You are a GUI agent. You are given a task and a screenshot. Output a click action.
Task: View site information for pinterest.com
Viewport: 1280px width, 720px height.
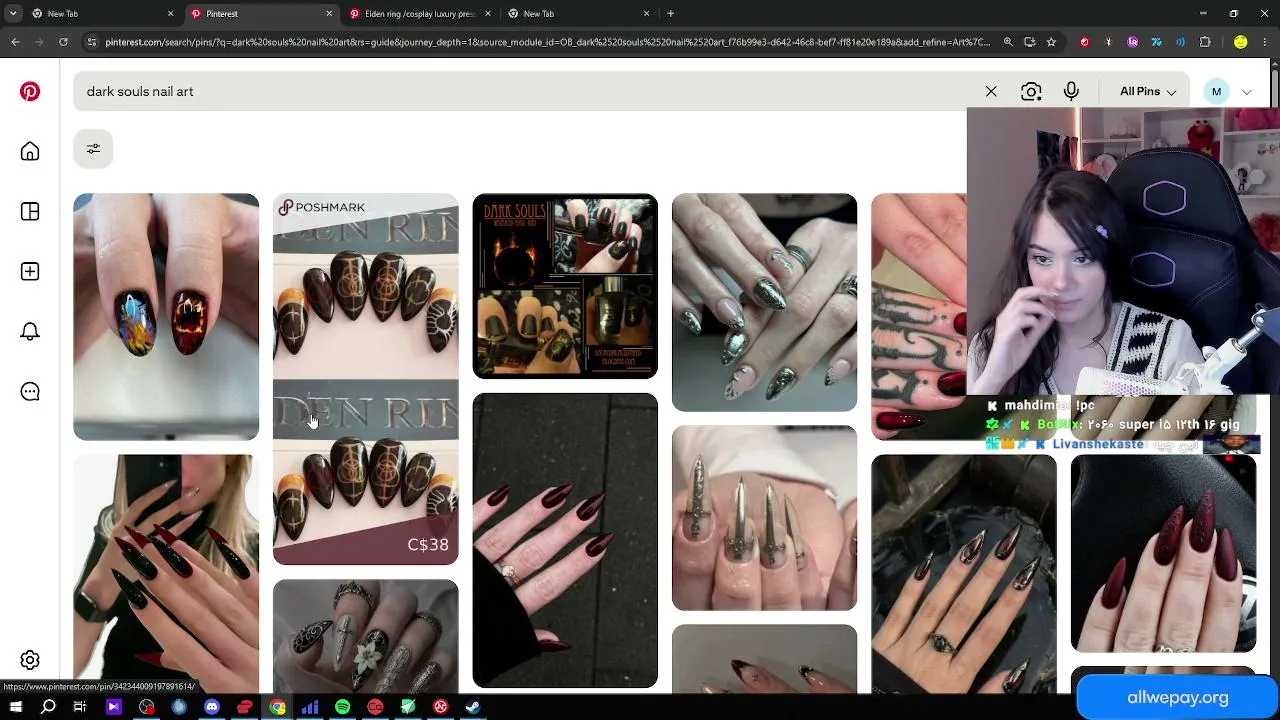pyautogui.click(x=92, y=42)
